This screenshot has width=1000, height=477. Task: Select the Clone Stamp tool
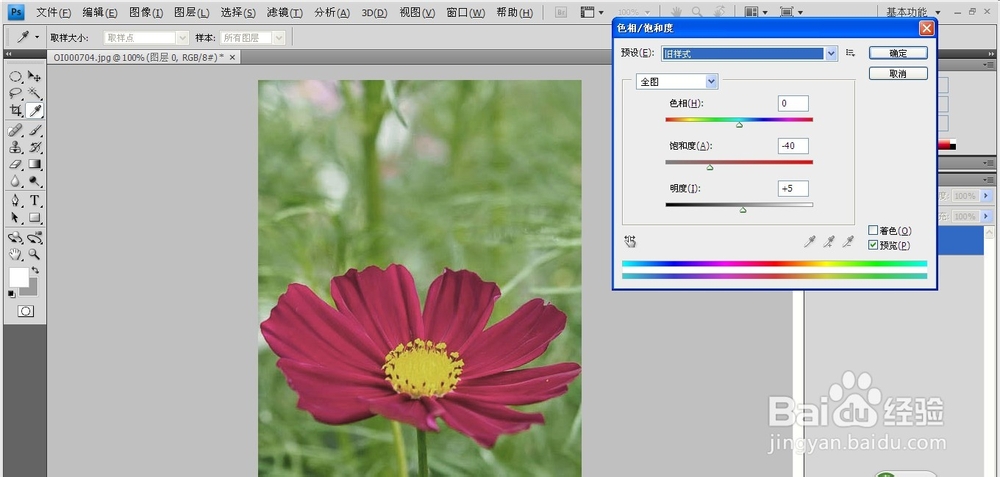point(15,147)
